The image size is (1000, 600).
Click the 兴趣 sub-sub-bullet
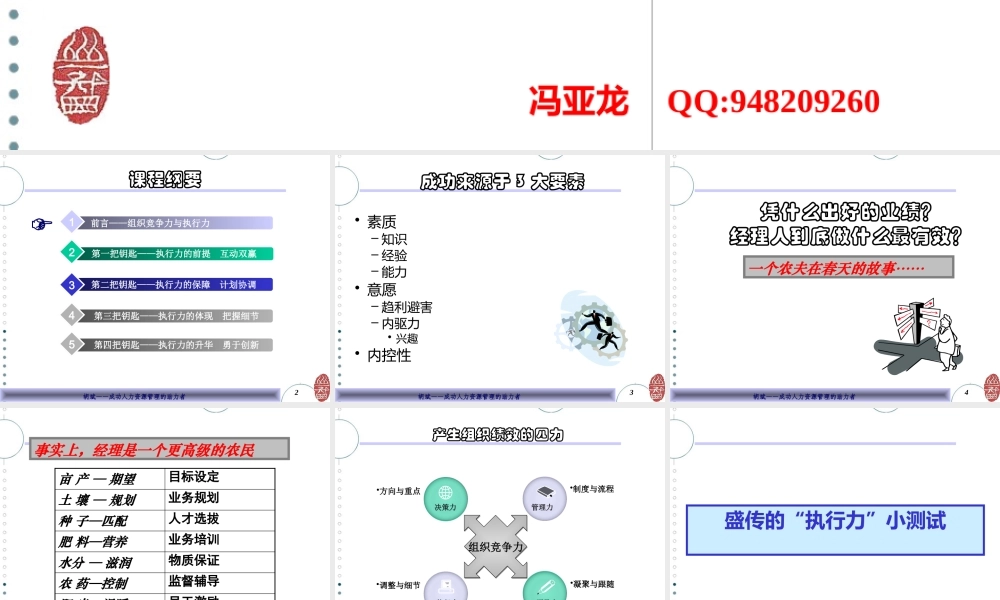point(407,339)
